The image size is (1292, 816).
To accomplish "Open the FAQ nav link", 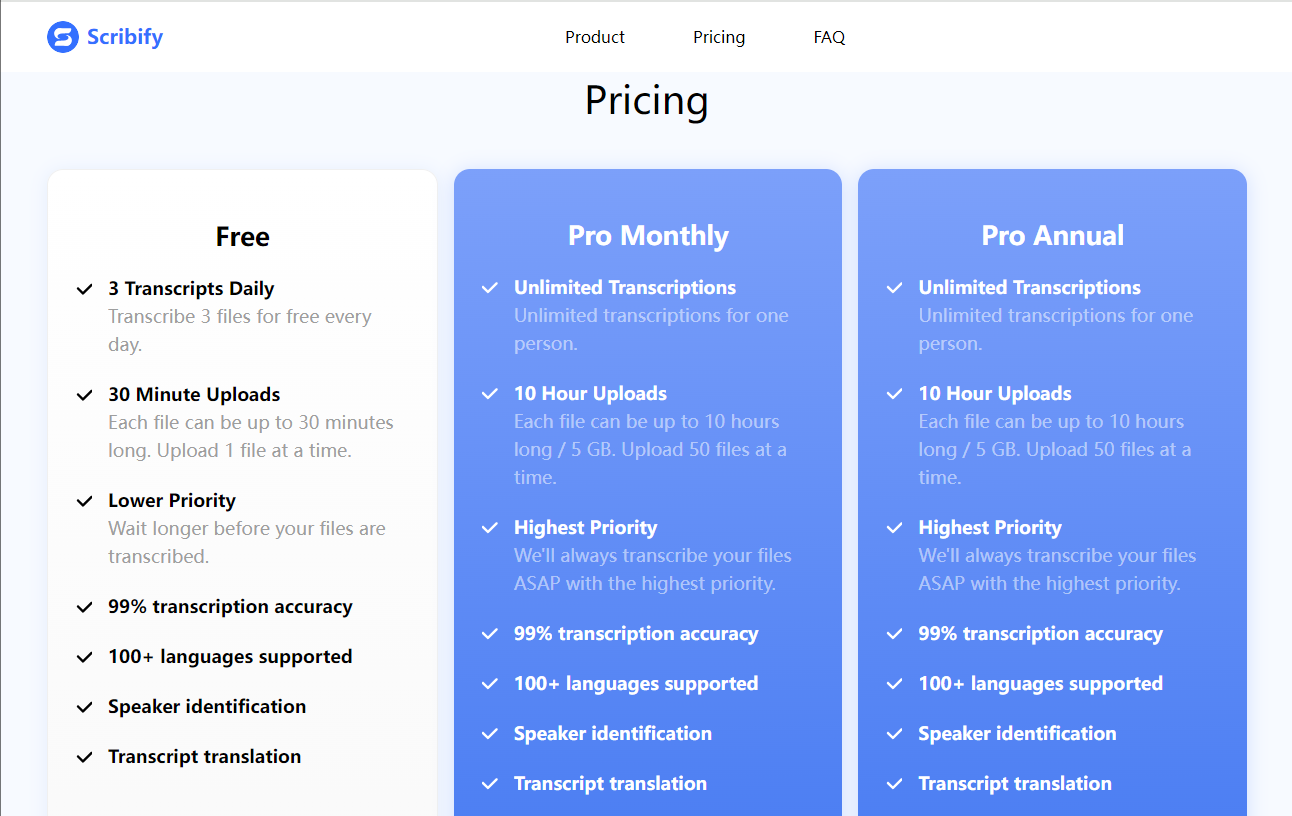I will pyautogui.click(x=829, y=37).
